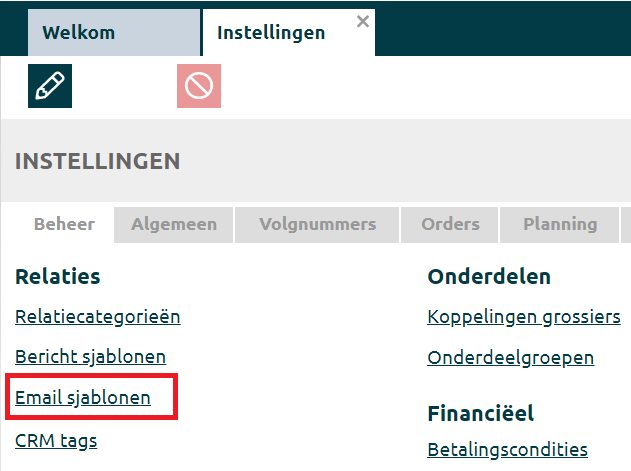Viewport: 631px width, 471px height.
Task: Open Bericht sjablonen
Action: click(x=91, y=356)
